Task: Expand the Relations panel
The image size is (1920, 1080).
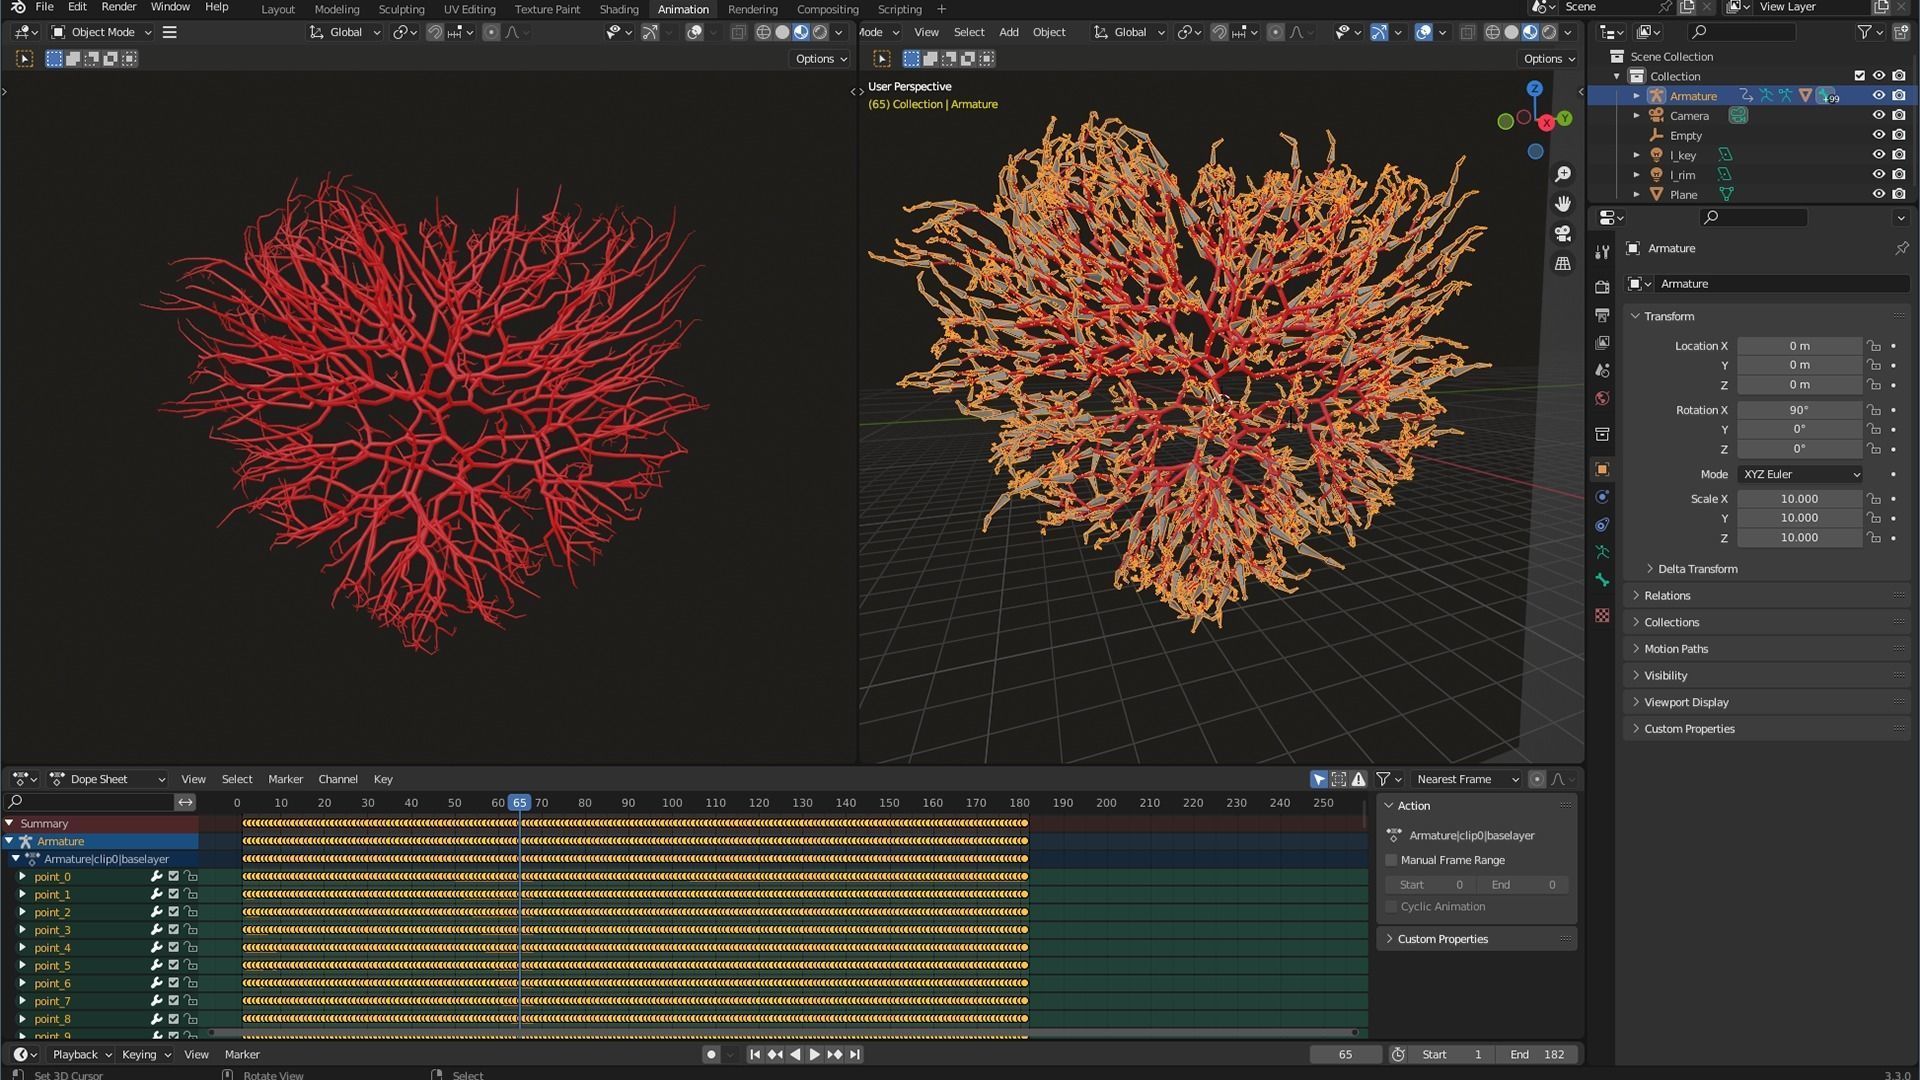Action: 1666,595
